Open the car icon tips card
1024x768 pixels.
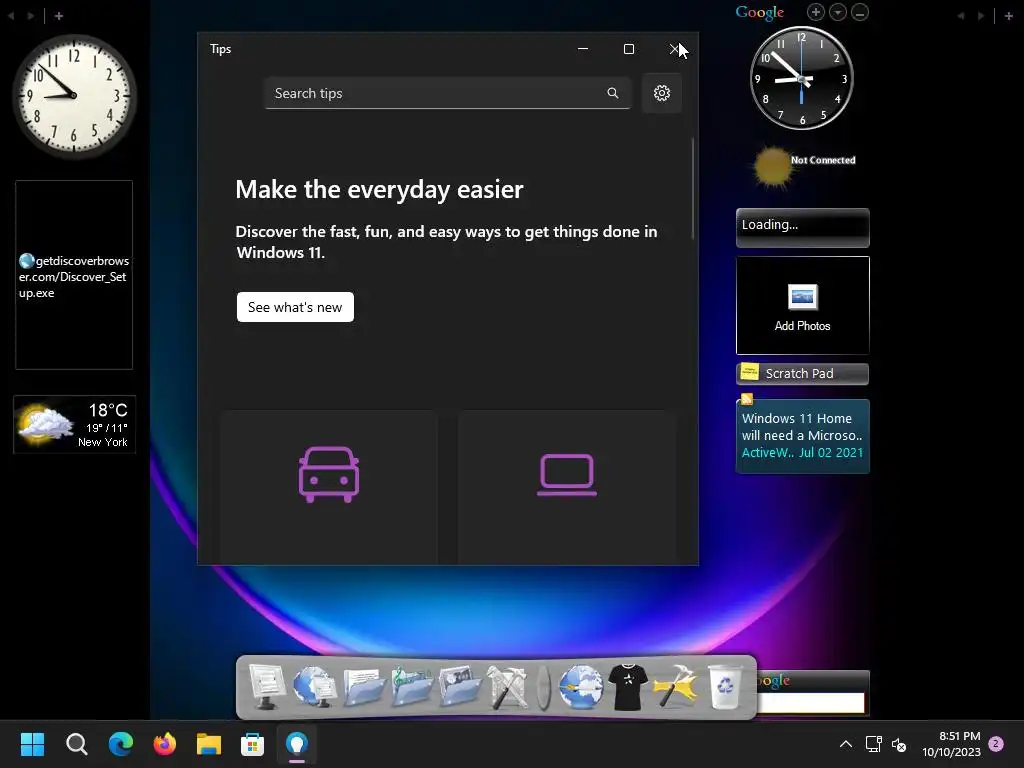coord(329,487)
